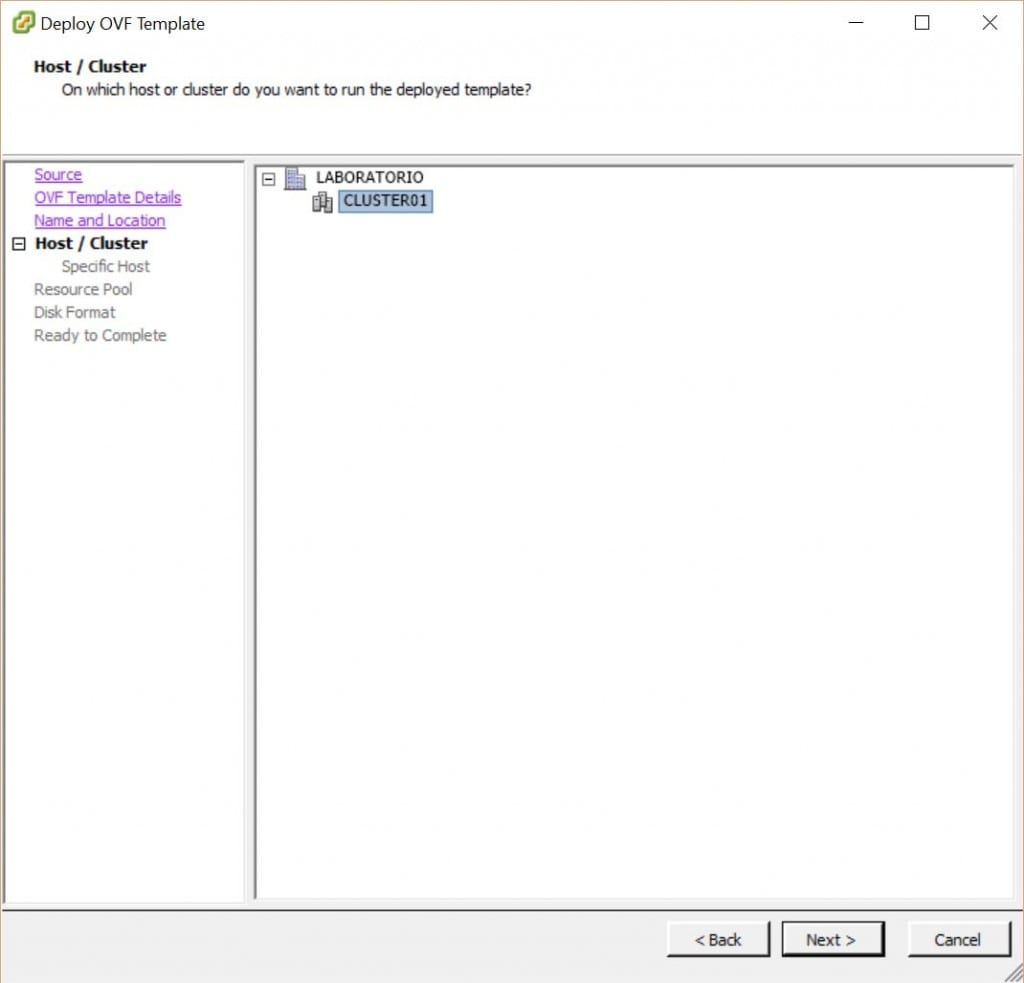This screenshot has width=1024, height=983.
Task: Open the OVF Template Details step
Action: click(x=107, y=198)
